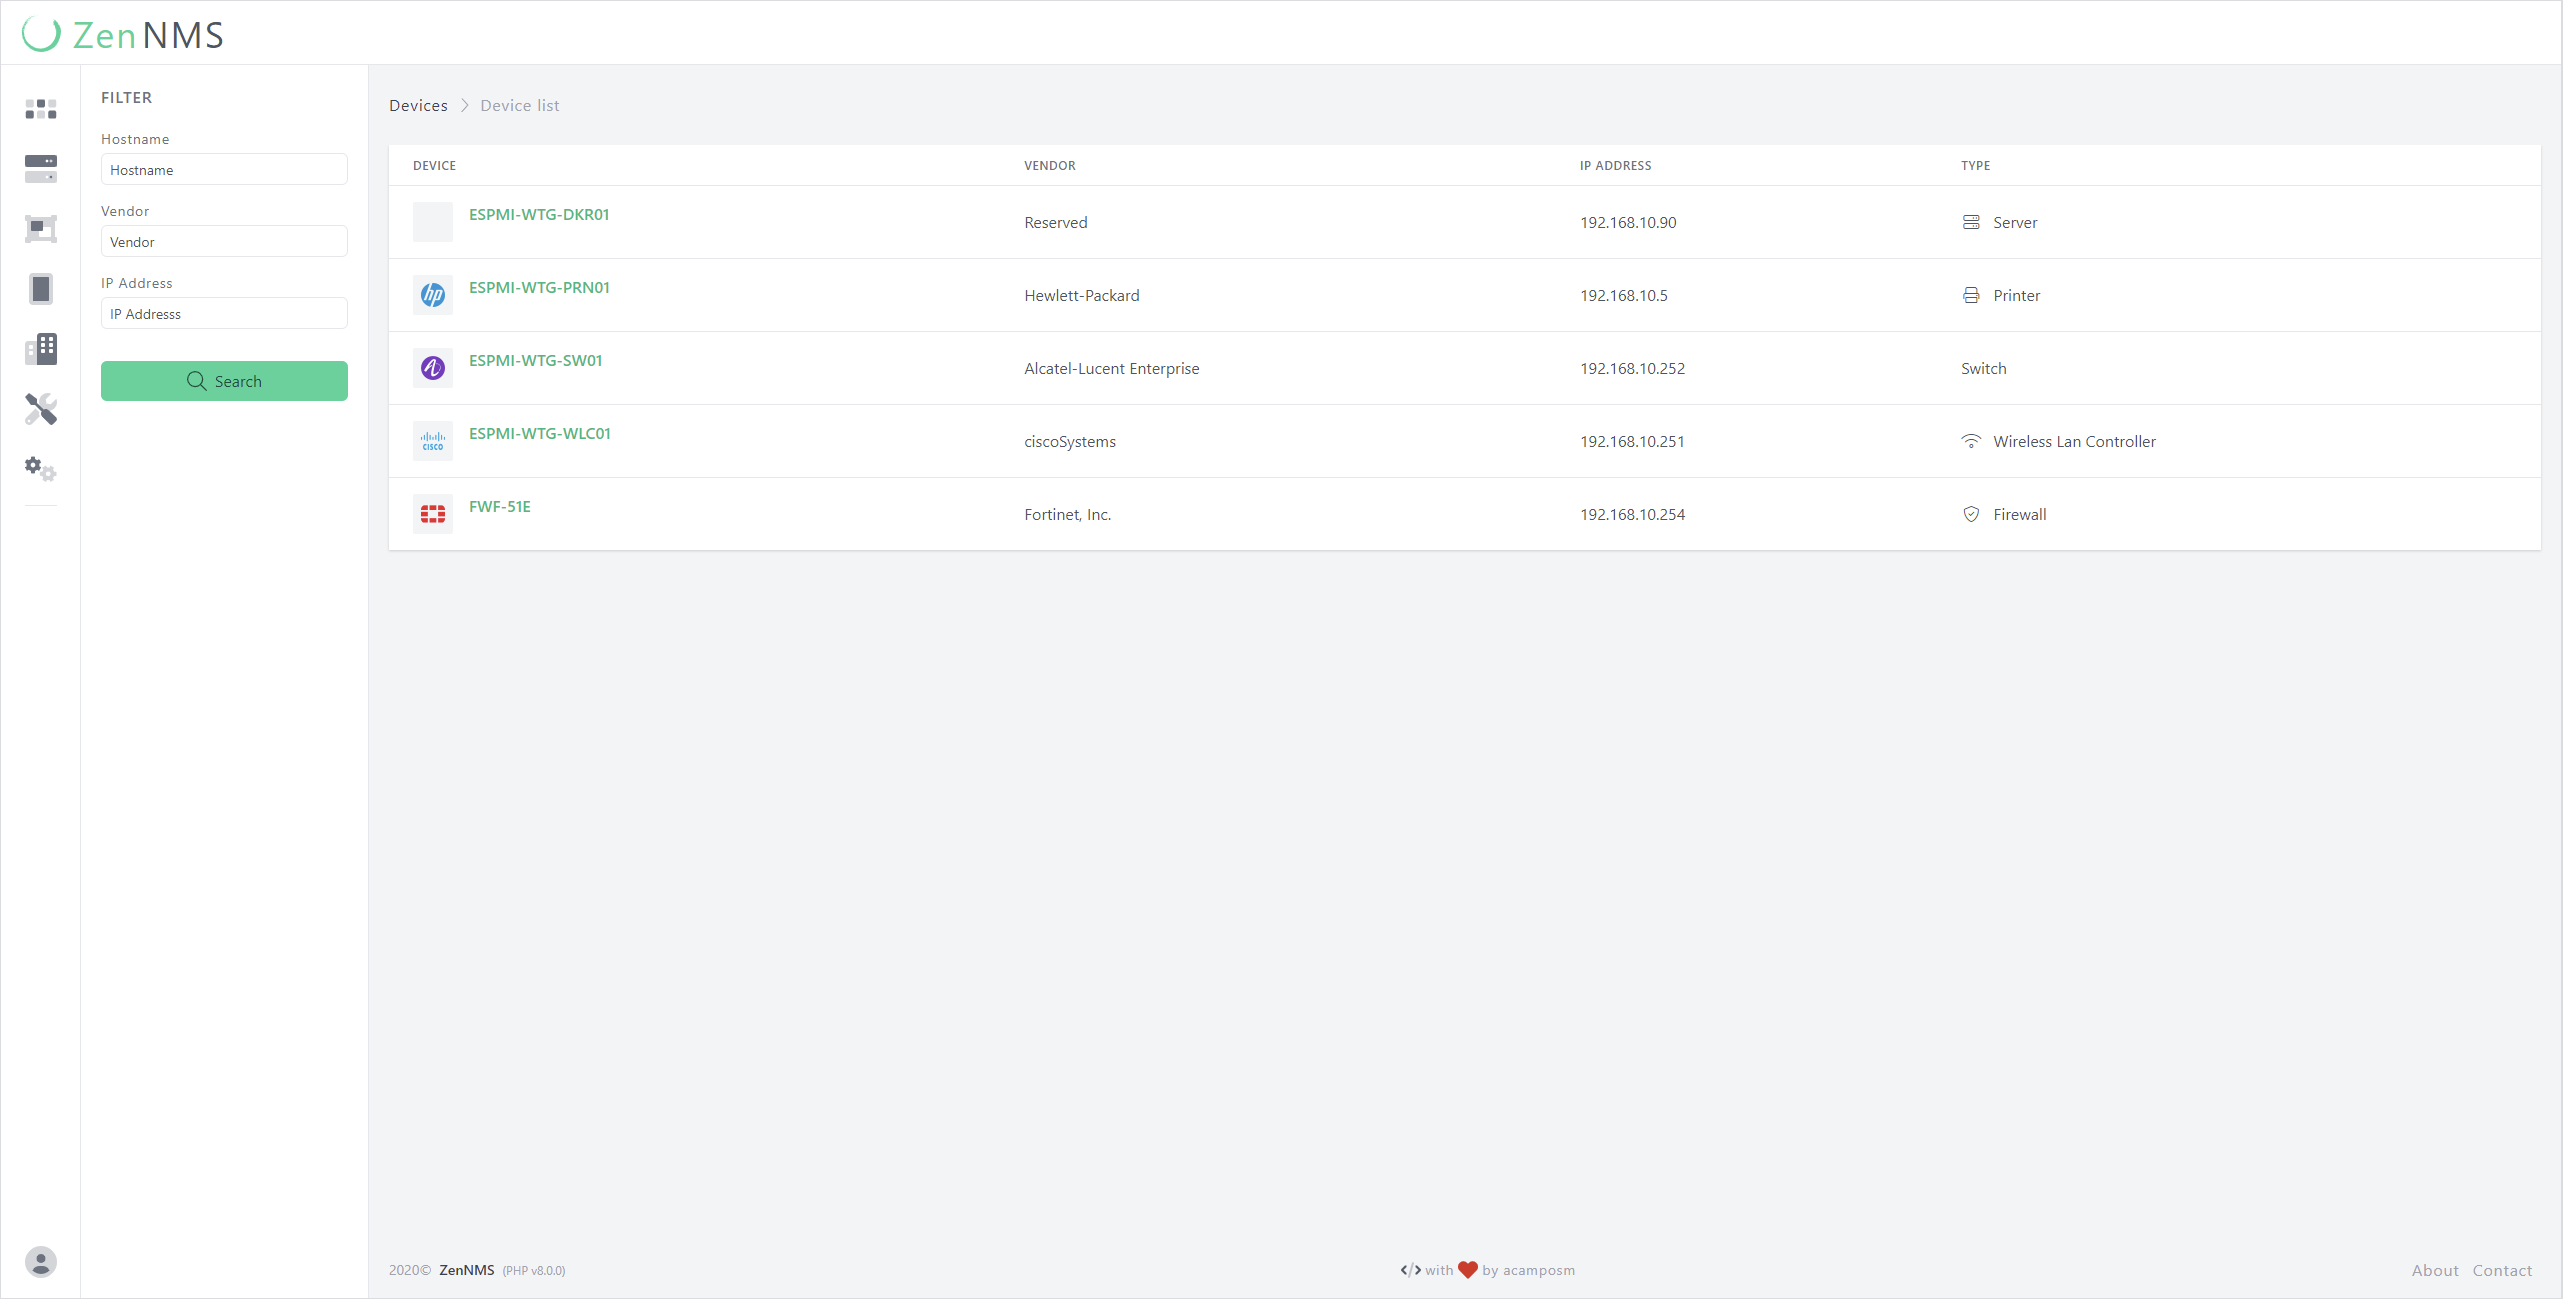Click the Cisco logo for ESPMI-WTG-WLC01
2563x1299 pixels.
point(433,441)
